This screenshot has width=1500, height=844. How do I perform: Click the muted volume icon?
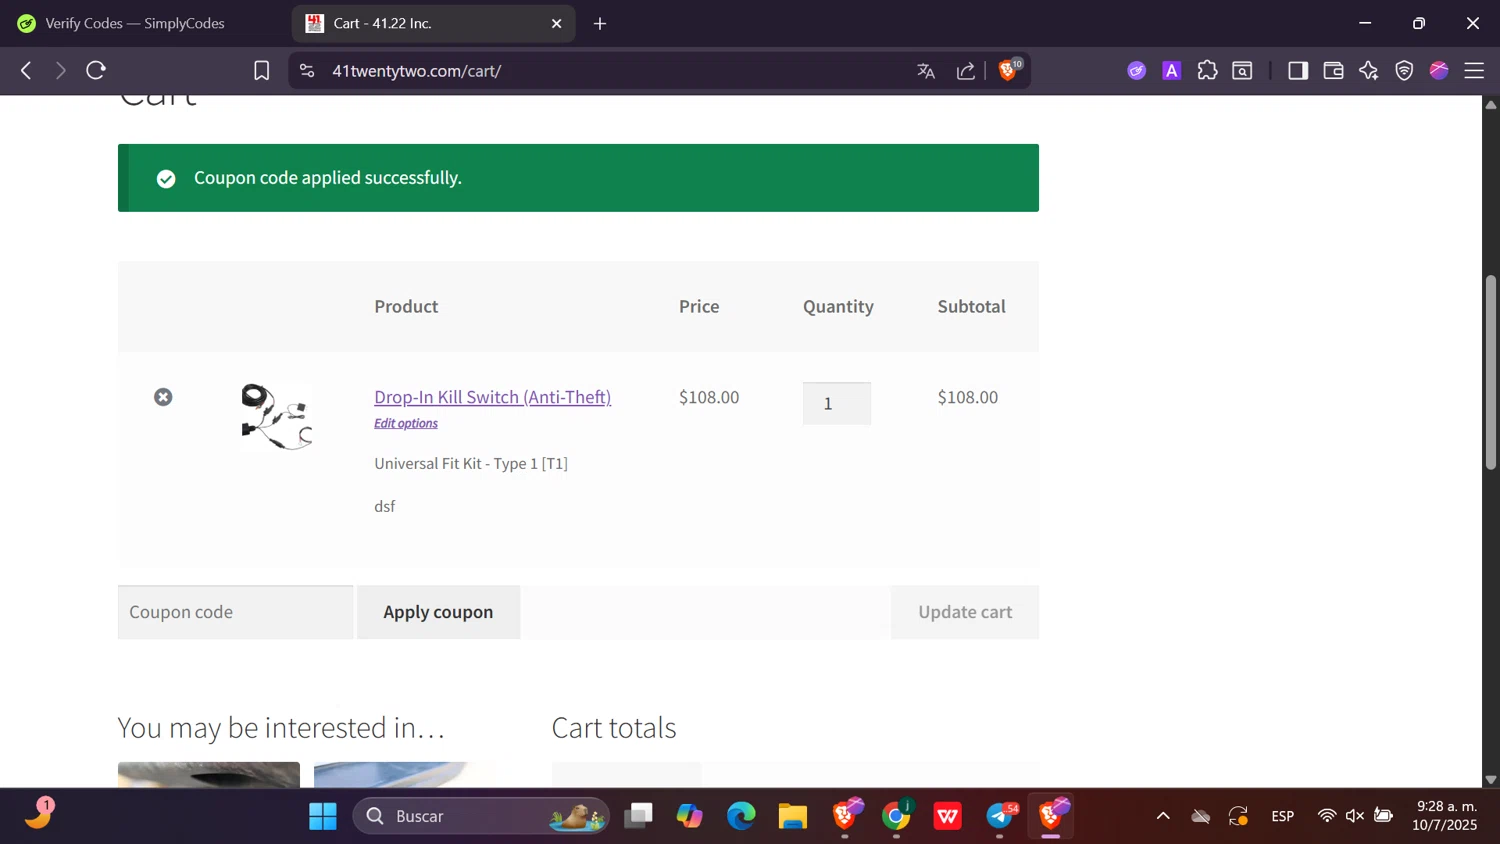coord(1355,816)
